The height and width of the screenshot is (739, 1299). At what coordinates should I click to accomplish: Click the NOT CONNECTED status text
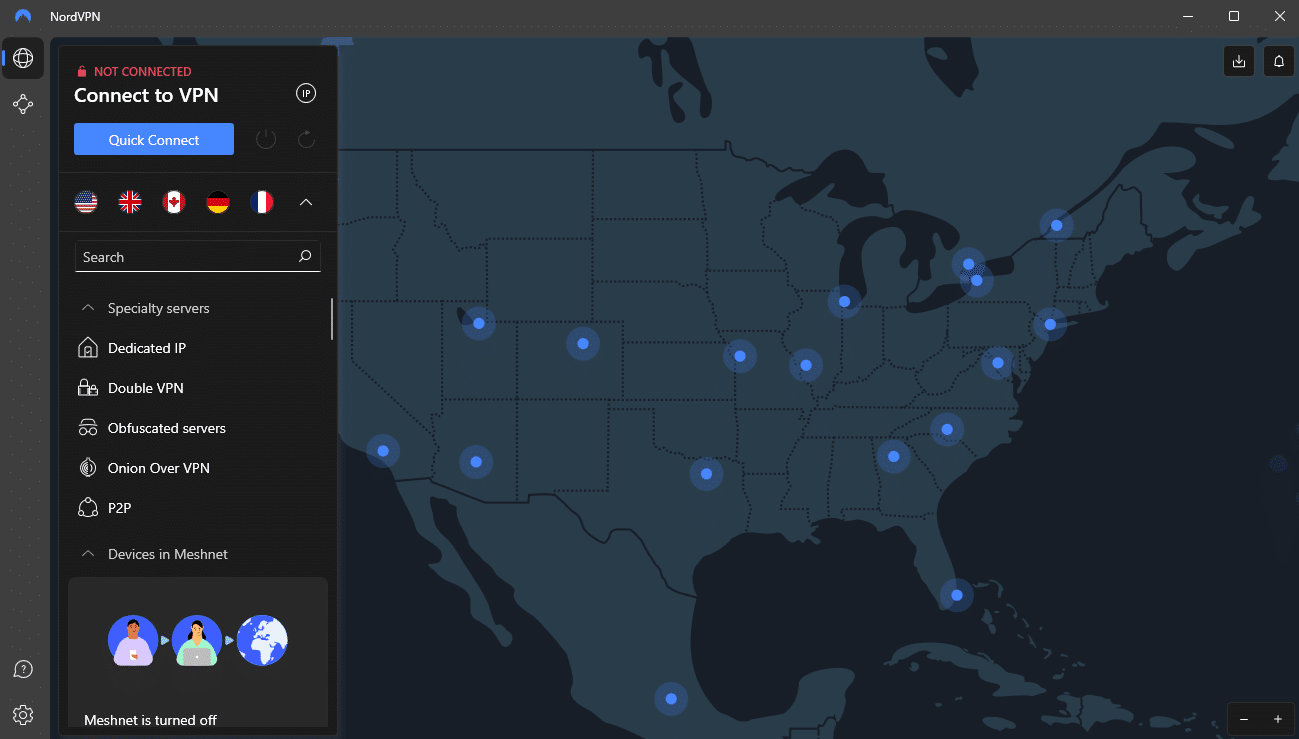(143, 72)
